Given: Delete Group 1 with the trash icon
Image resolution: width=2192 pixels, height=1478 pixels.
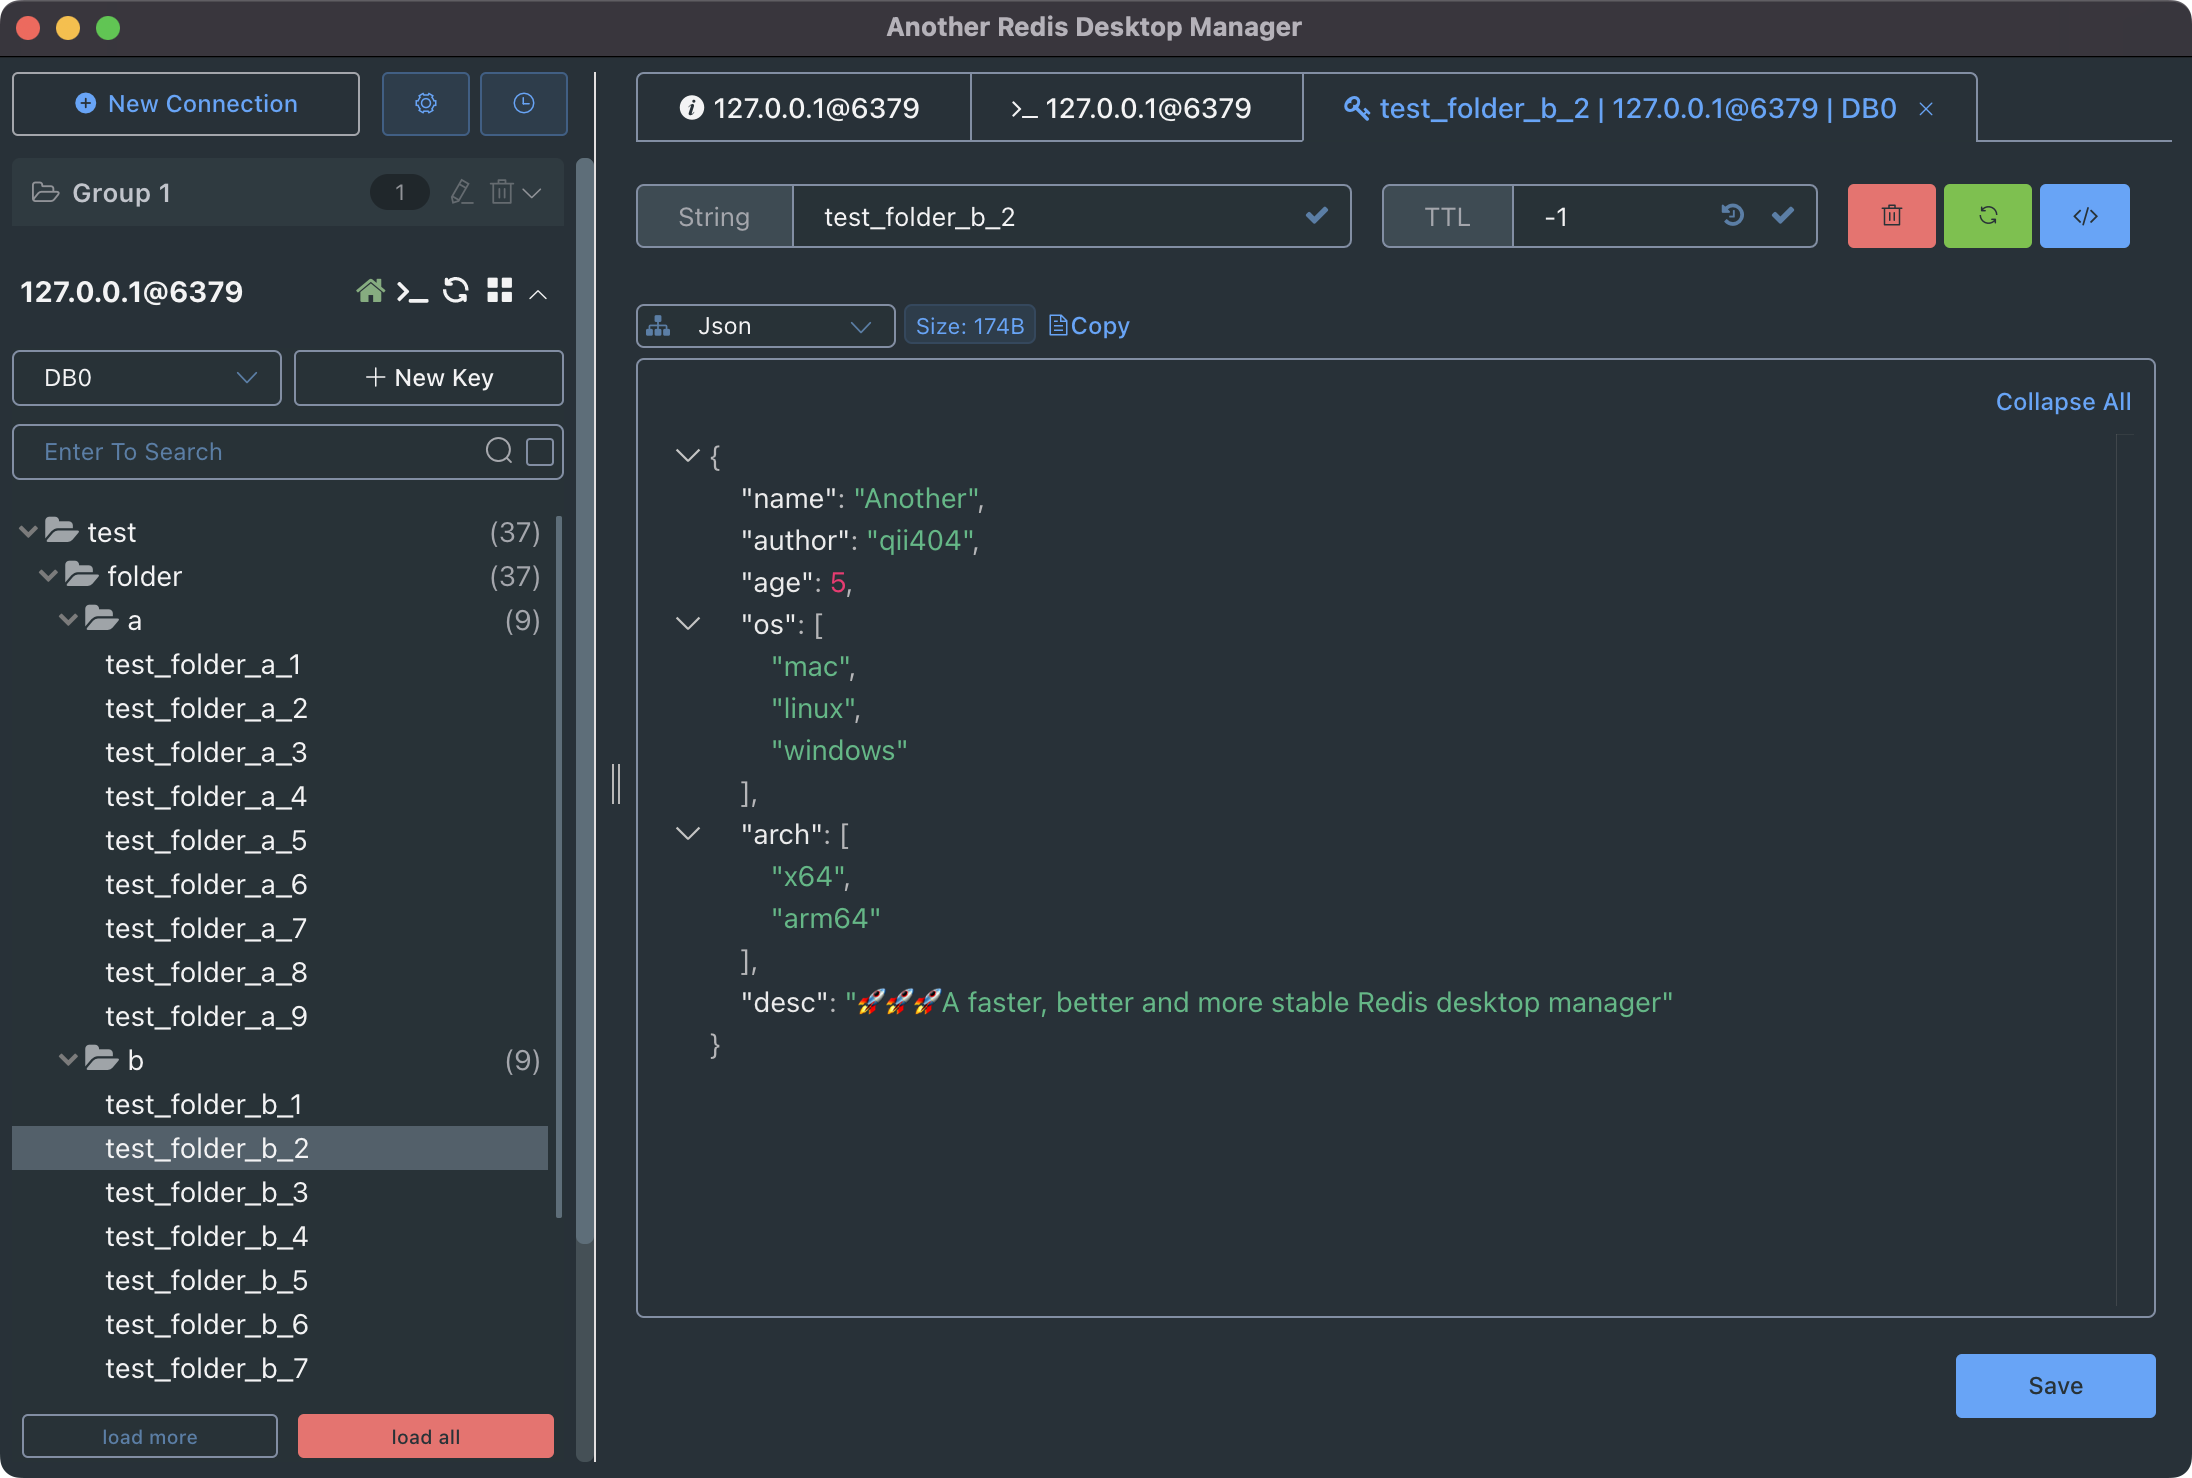Looking at the screenshot, I should point(502,192).
